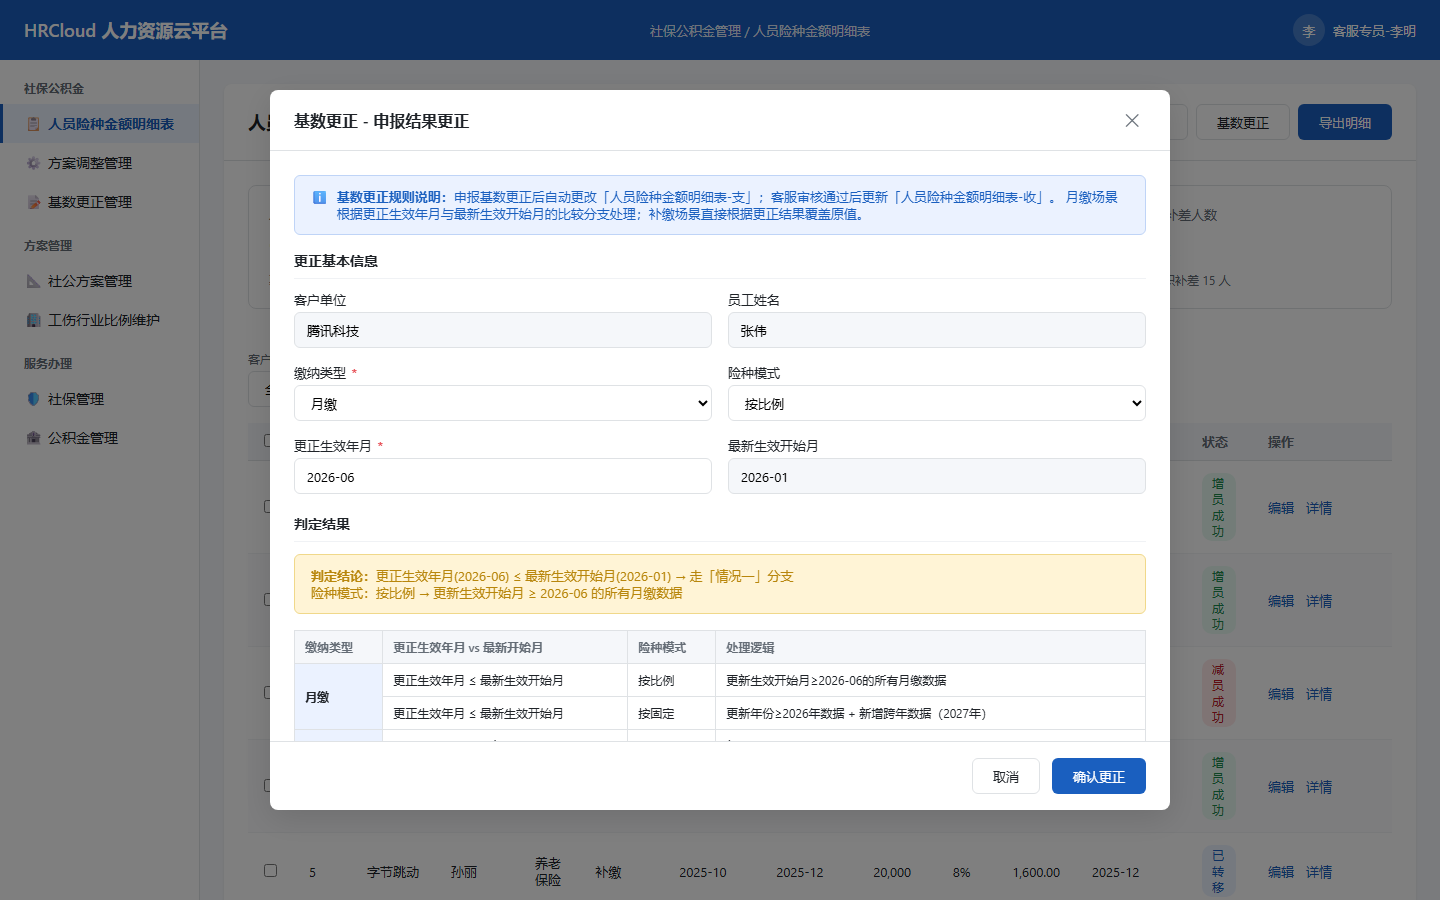
Task: Click the 操作 column header
Action: coord(1281,442)
